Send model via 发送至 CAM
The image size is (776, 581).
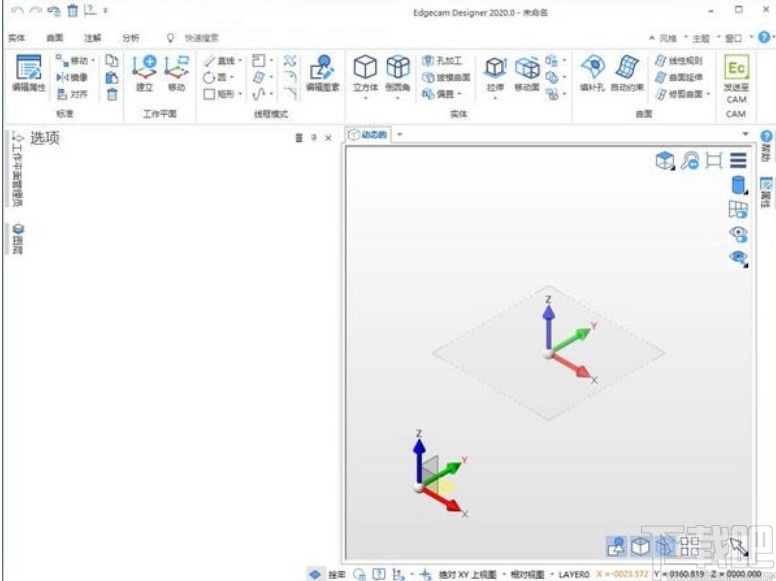[x=736, y=79]
